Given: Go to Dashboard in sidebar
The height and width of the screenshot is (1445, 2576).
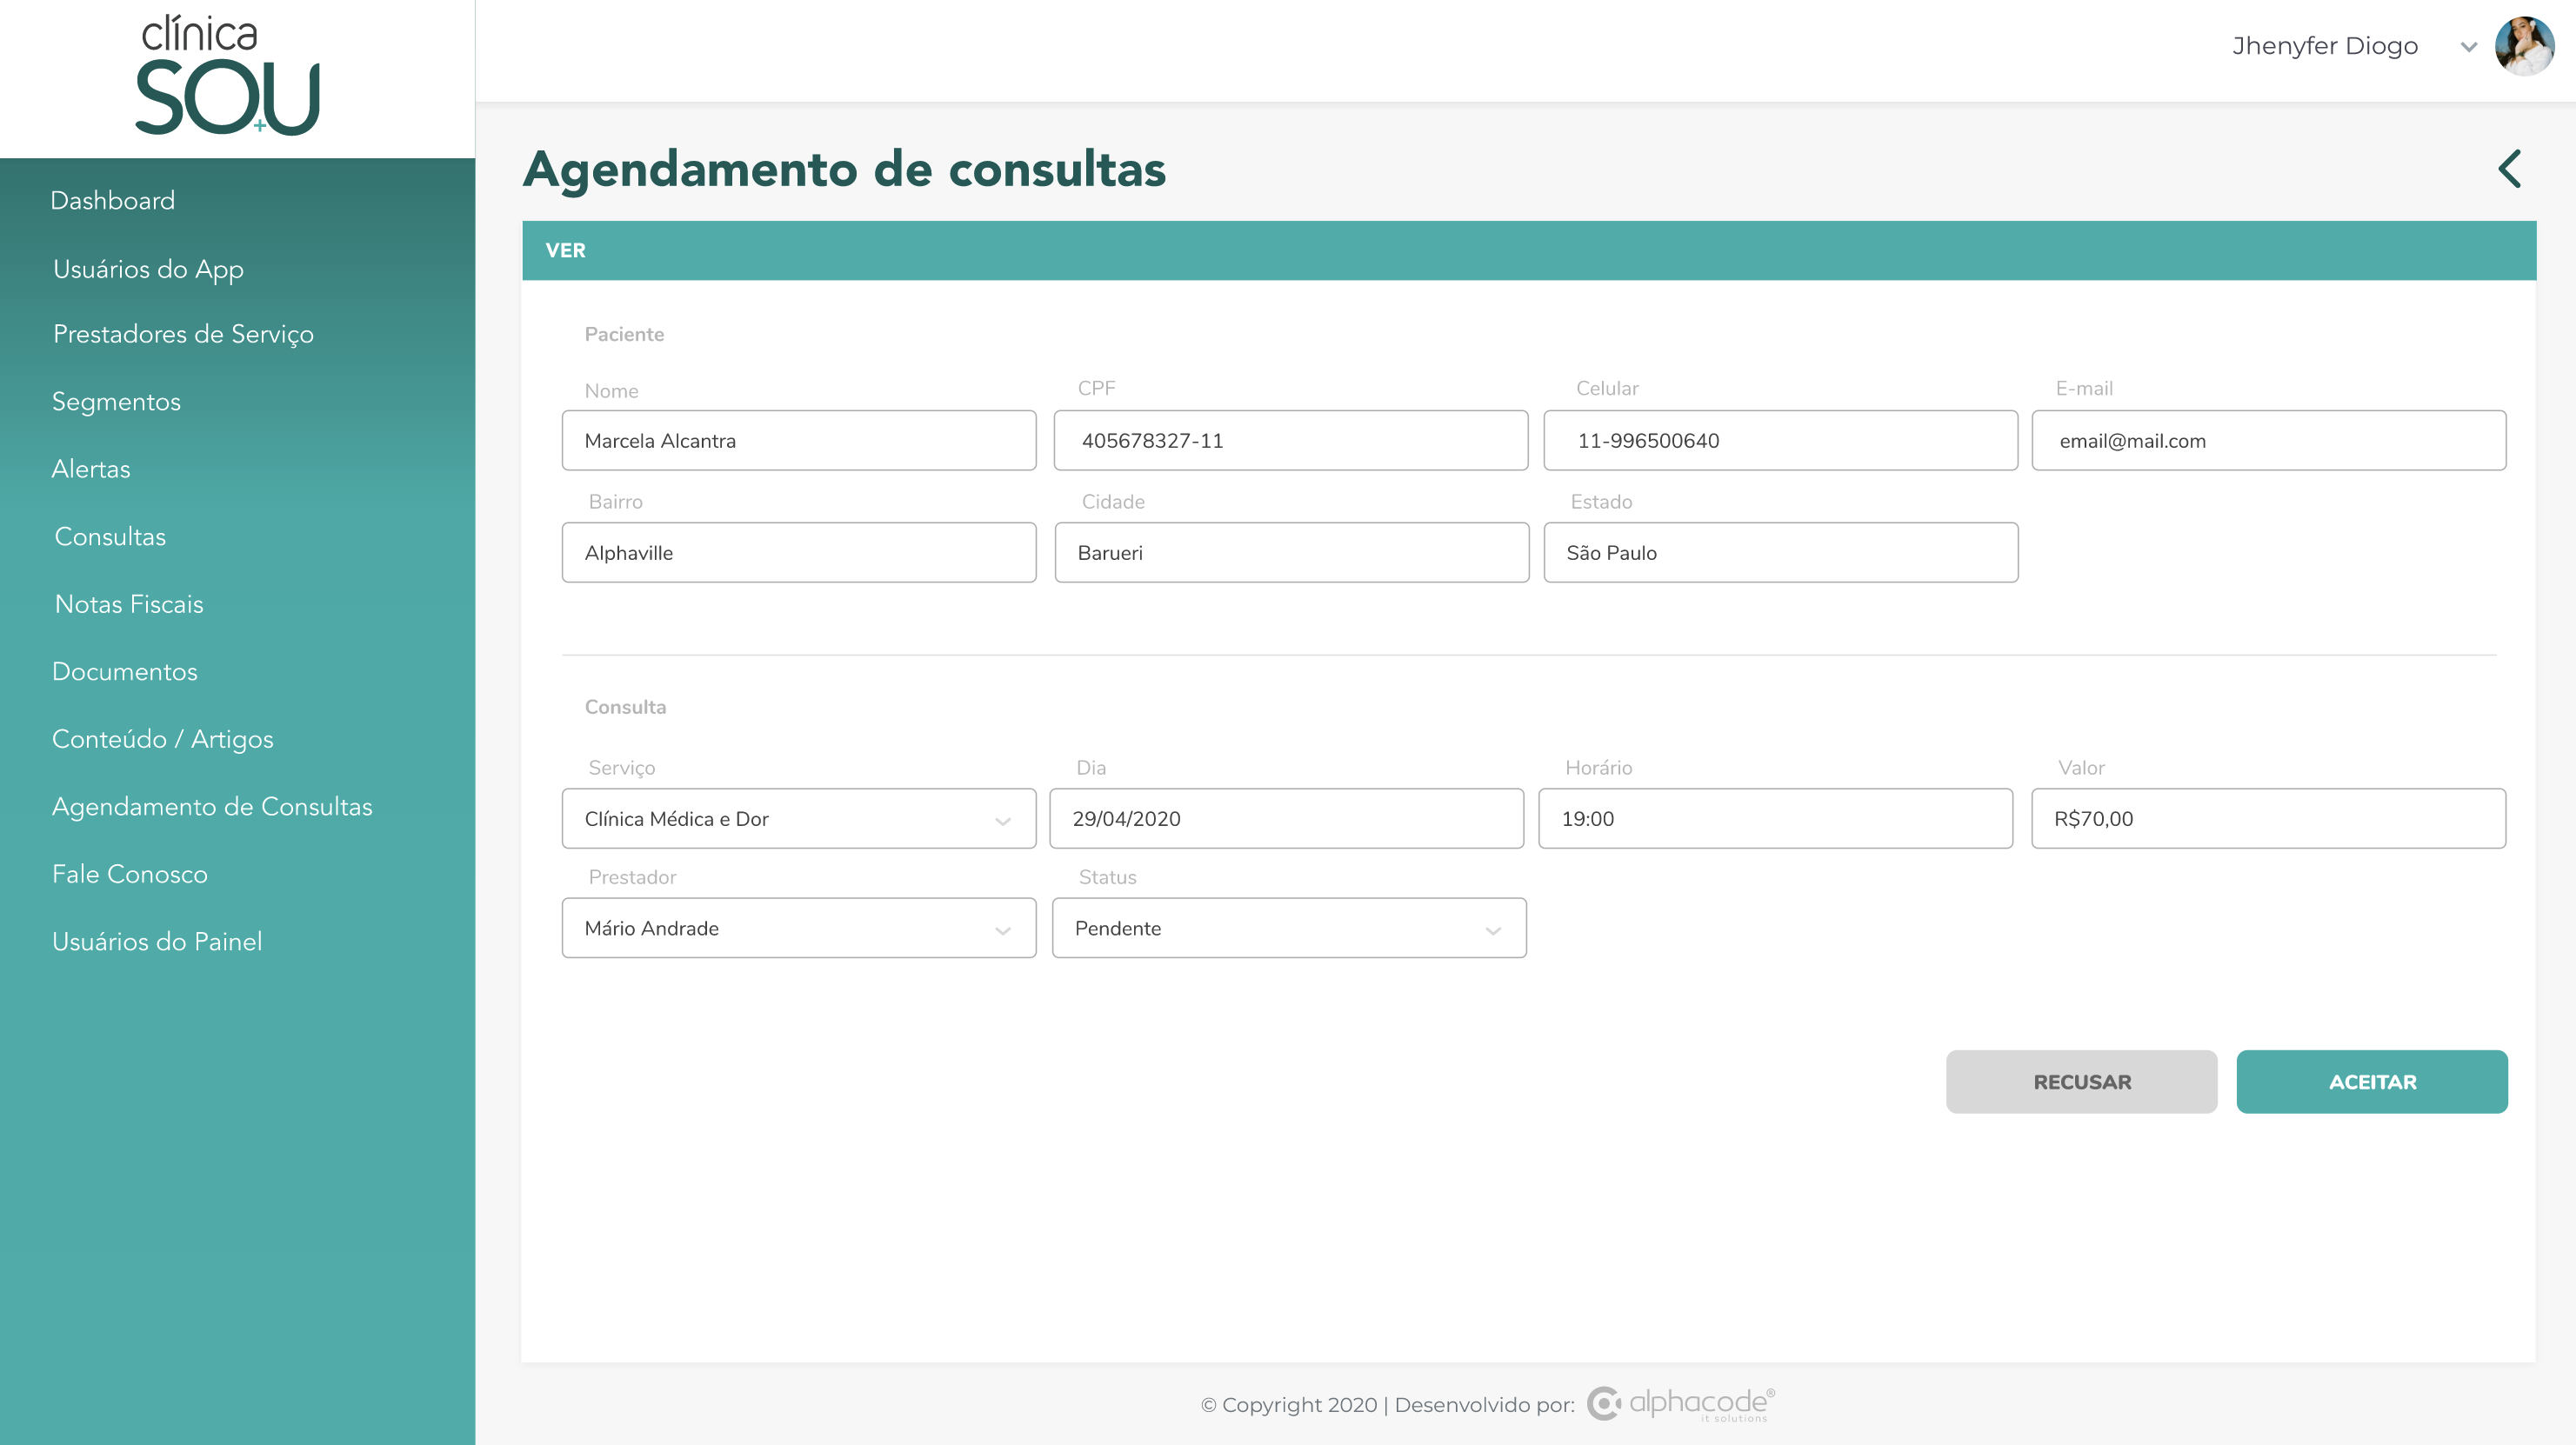Looking at the screenshot, I should tap(113, 201).
